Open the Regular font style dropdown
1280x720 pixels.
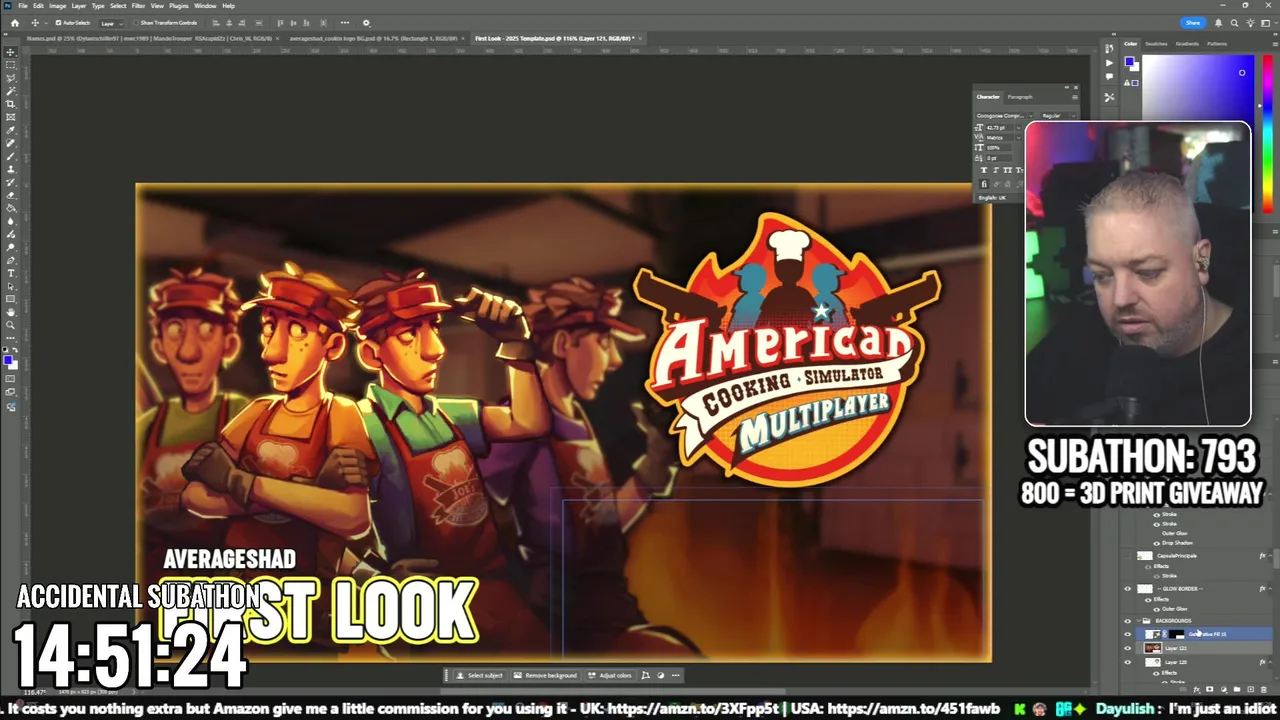pyautogui.click(x=1073, y=116)
